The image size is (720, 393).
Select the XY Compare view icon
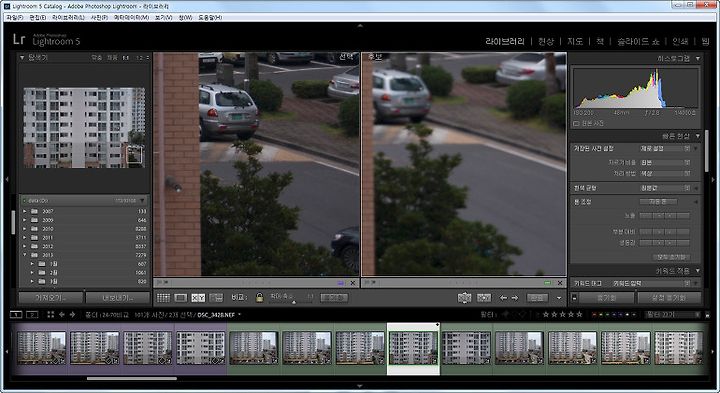(198, 298)
